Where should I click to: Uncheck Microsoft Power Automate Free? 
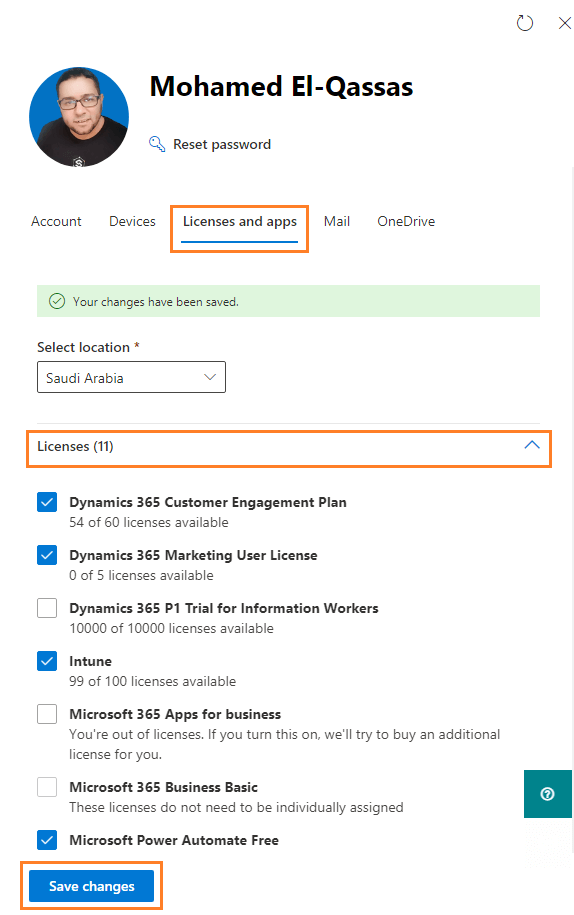point(47,840)
